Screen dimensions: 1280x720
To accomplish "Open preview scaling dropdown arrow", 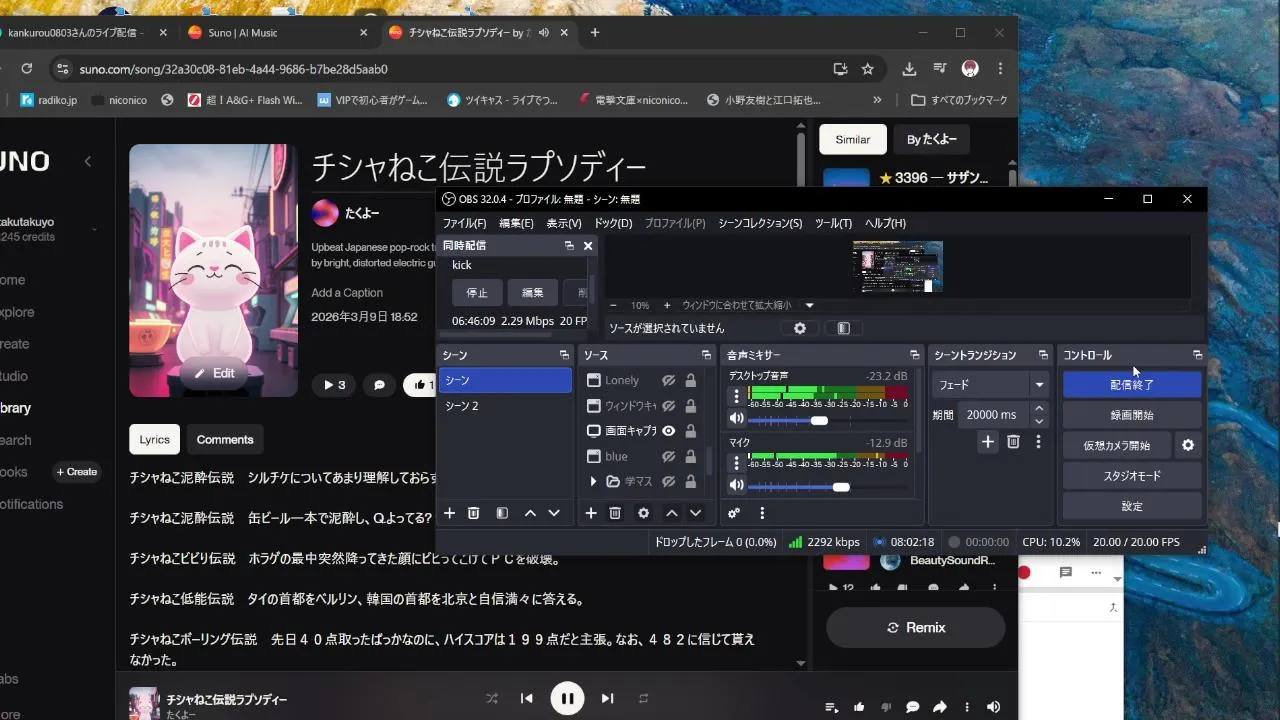I will 810,305.
